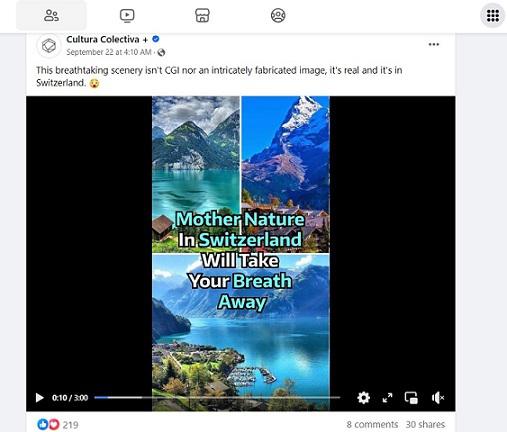Play the Switzerland video
The width and height of the screenshot is (507, 432).
coord(39,398)
